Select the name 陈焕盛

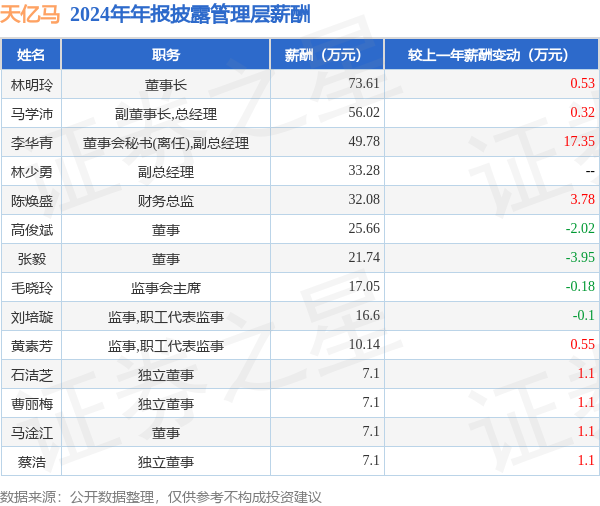pyautogui.click(x=32, y=201)
